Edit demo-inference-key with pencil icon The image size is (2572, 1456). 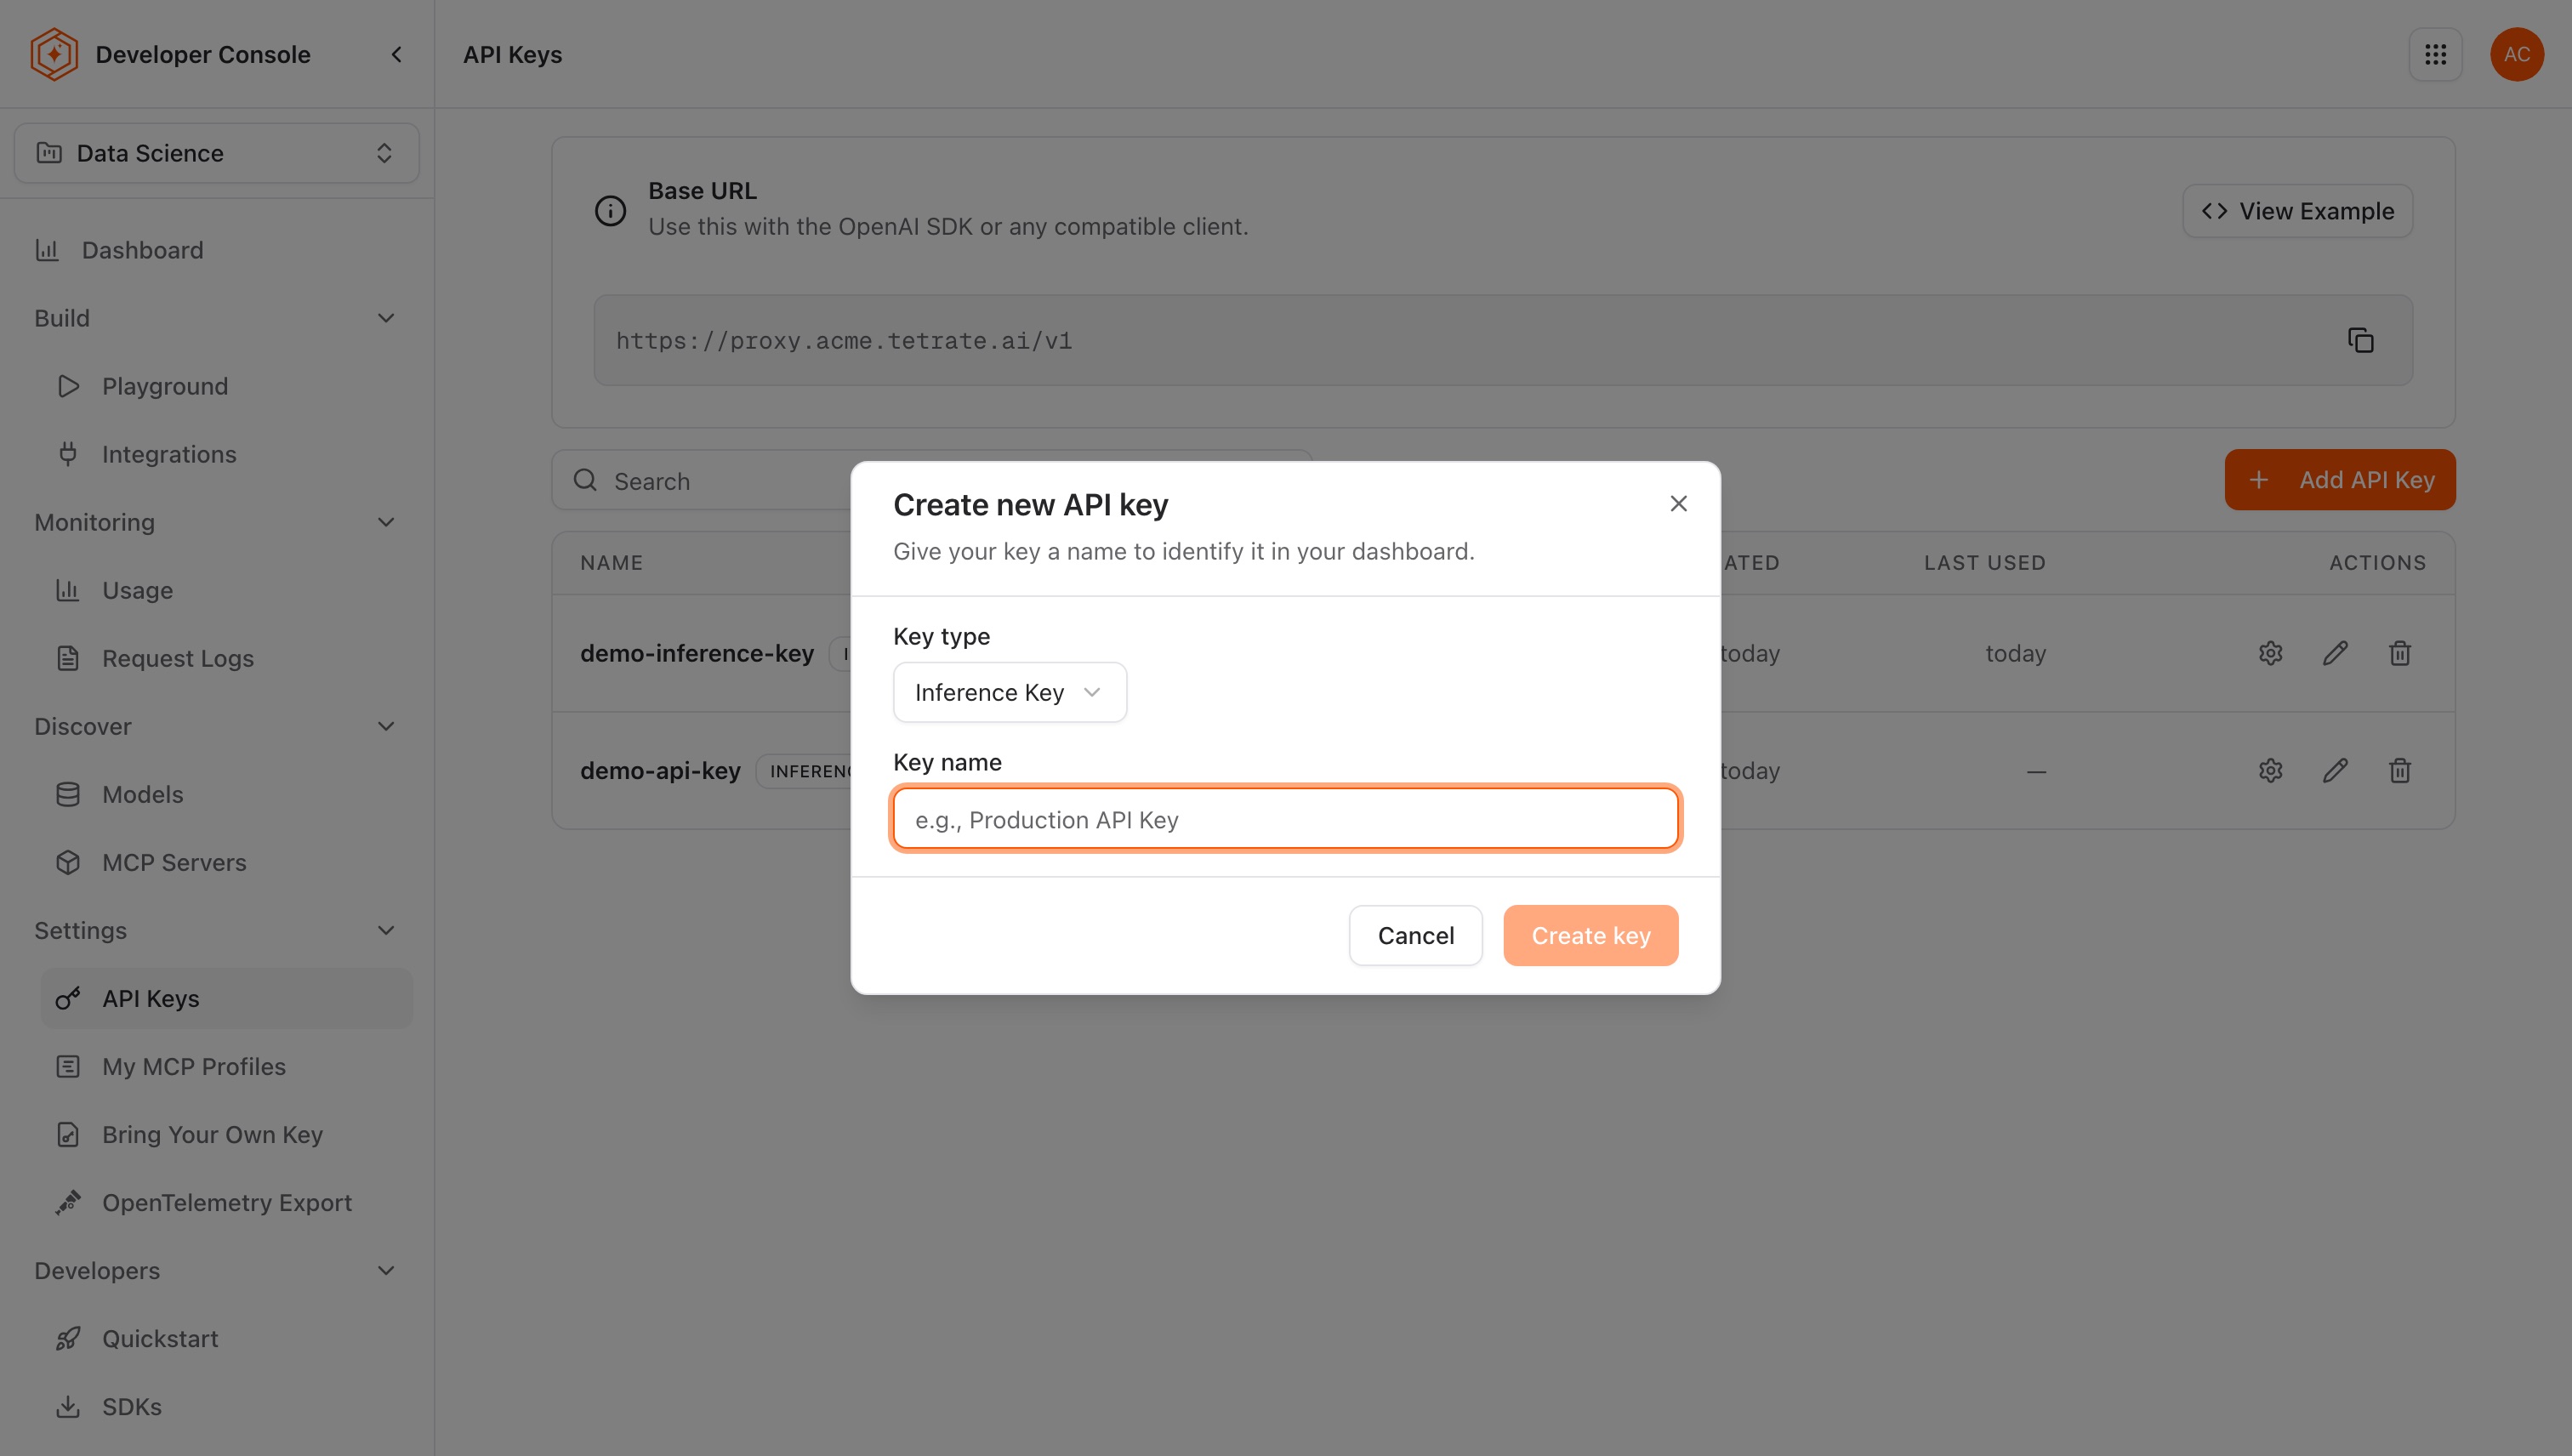pyautogui.click(x=2335, y=653)
